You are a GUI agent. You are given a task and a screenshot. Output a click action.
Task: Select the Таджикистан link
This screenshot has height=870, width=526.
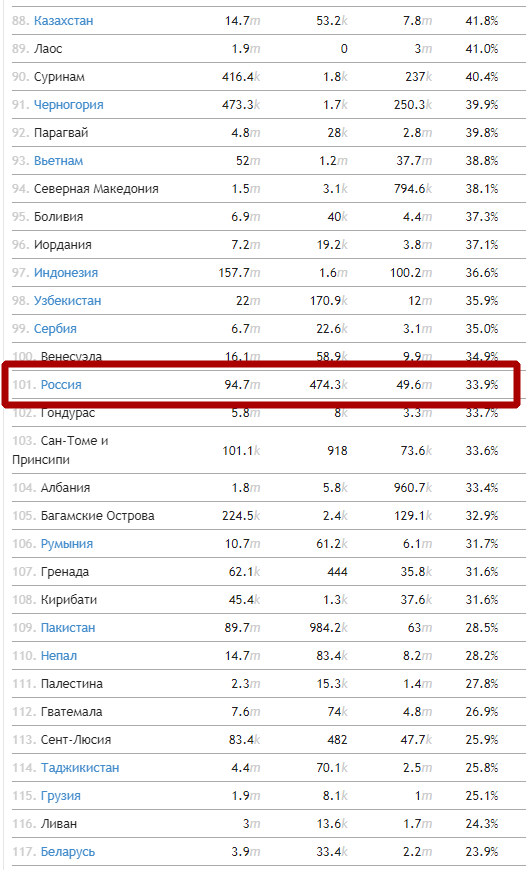(80, 768)
